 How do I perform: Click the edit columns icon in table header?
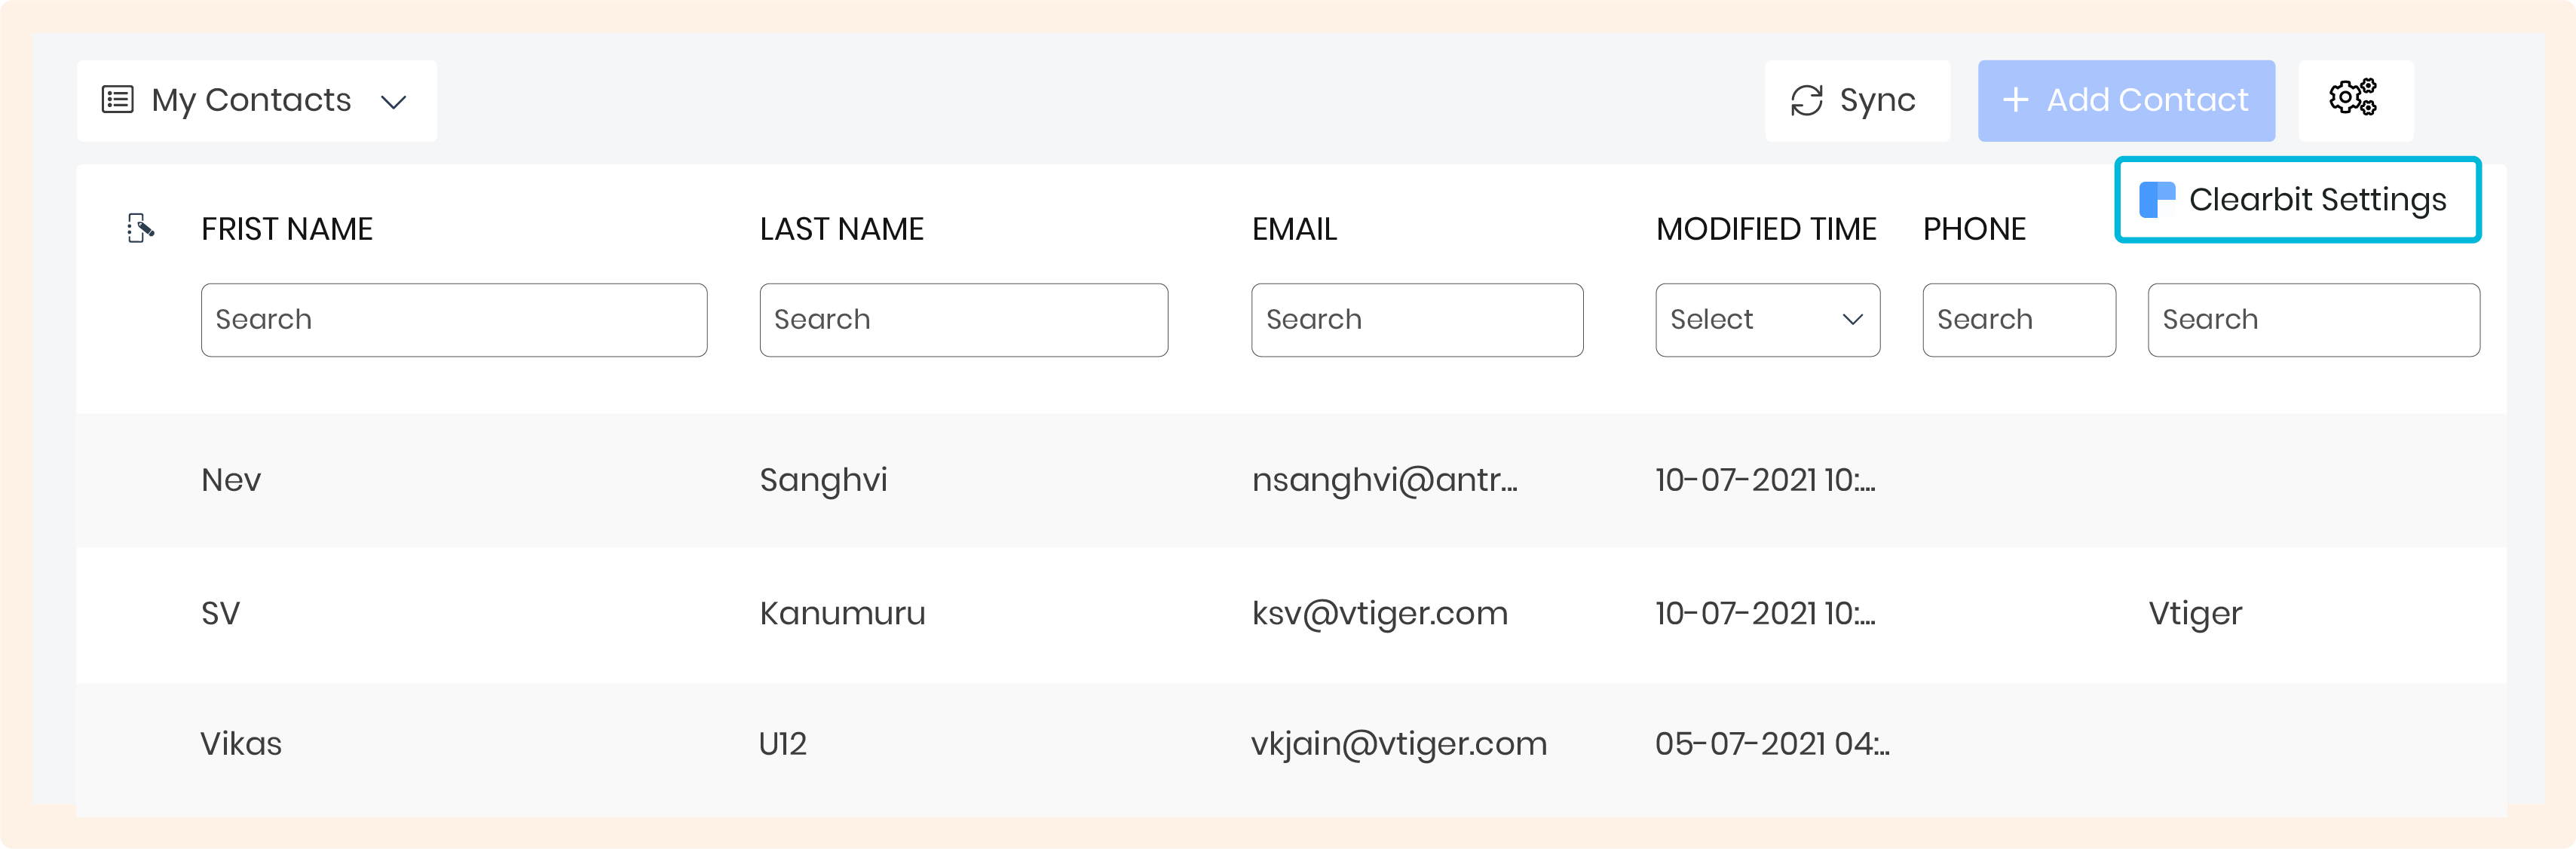pos(140,229)
